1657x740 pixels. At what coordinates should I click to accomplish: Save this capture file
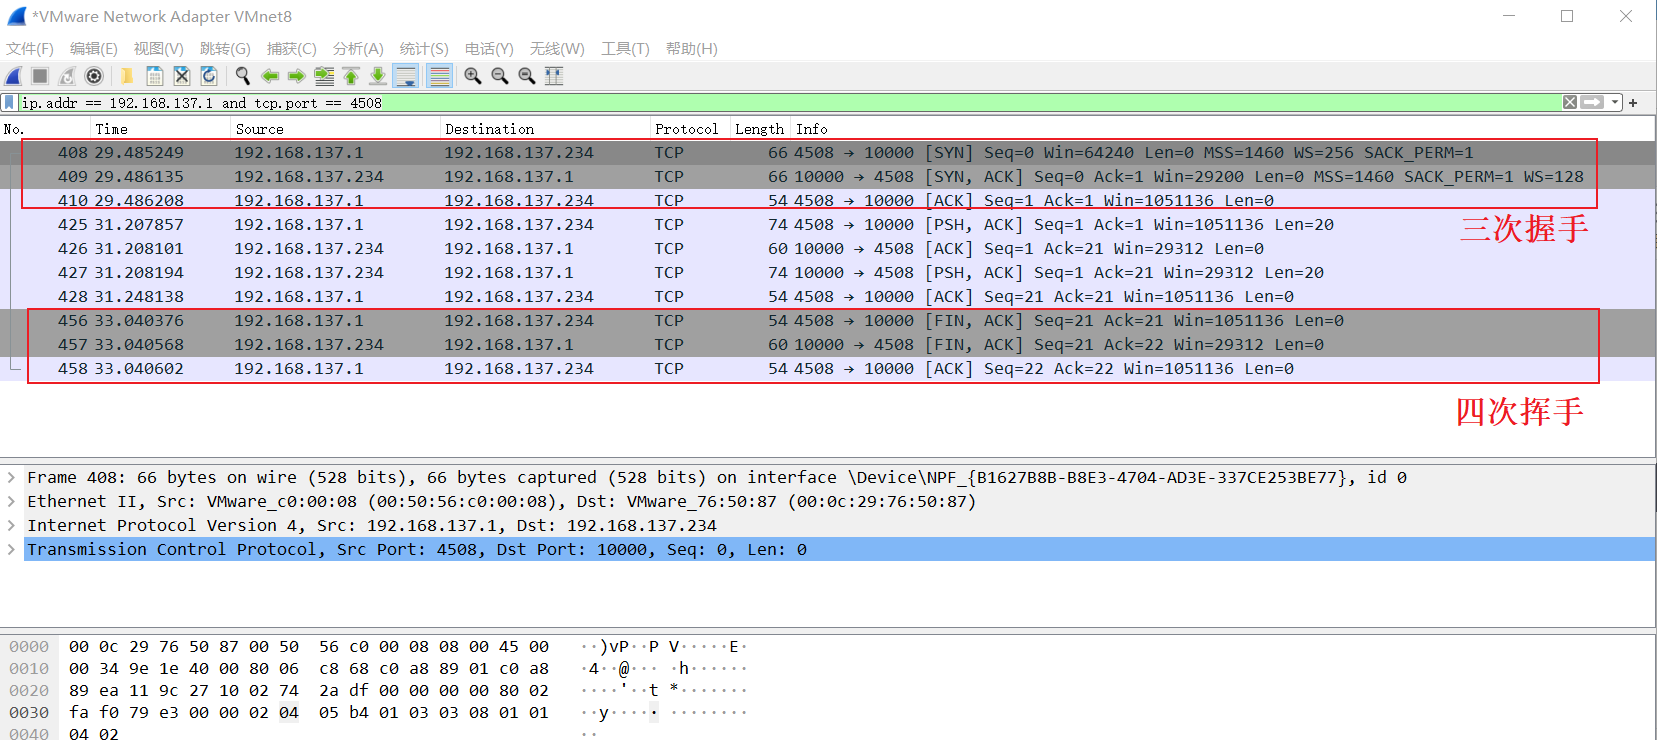tap(155, 76)
